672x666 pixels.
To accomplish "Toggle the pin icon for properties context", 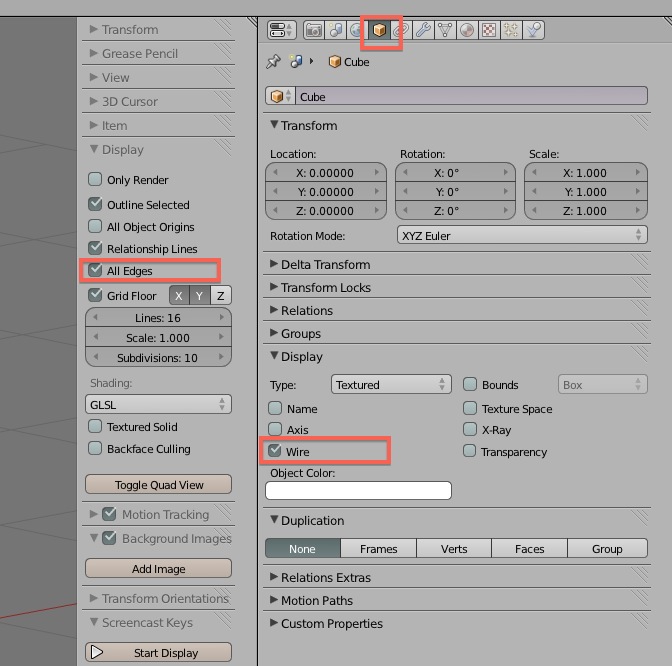I will [x=273, y=62].
